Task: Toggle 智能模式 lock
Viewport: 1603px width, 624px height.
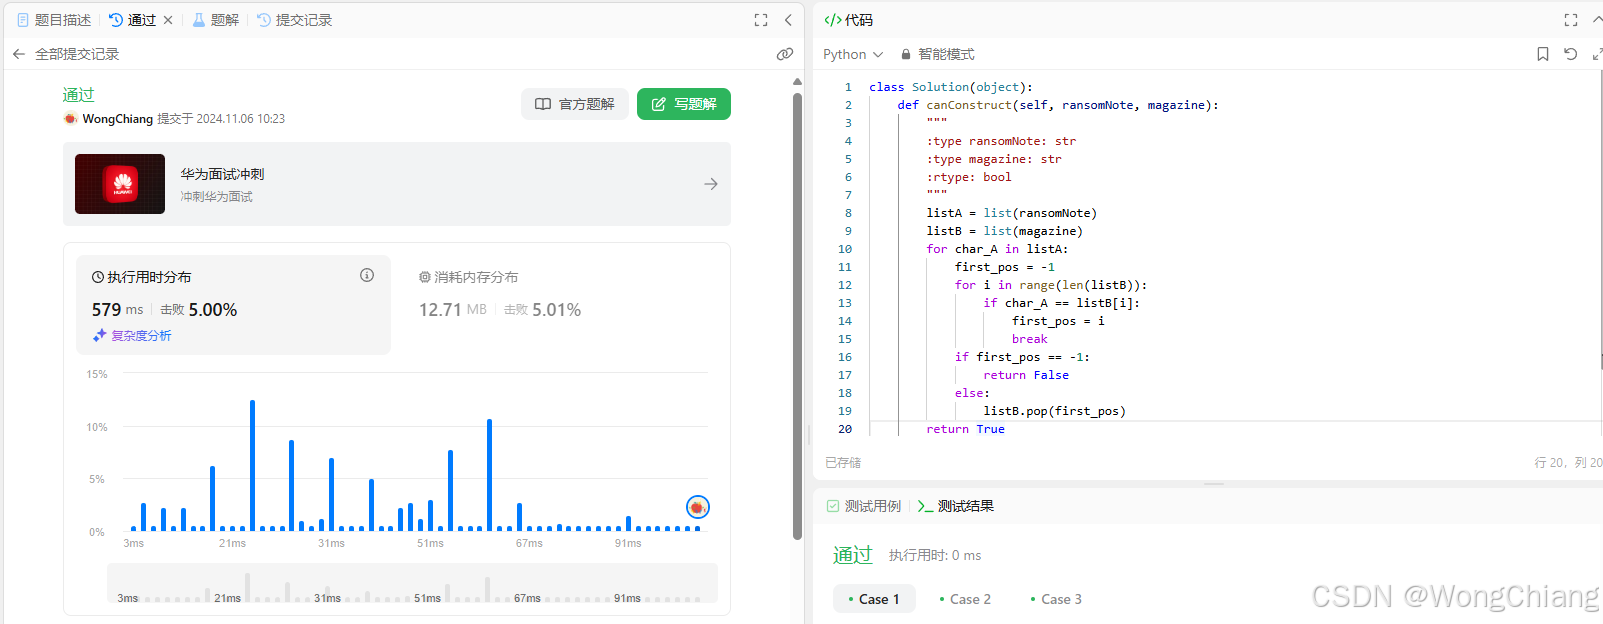Action: [x=937, y=54]
